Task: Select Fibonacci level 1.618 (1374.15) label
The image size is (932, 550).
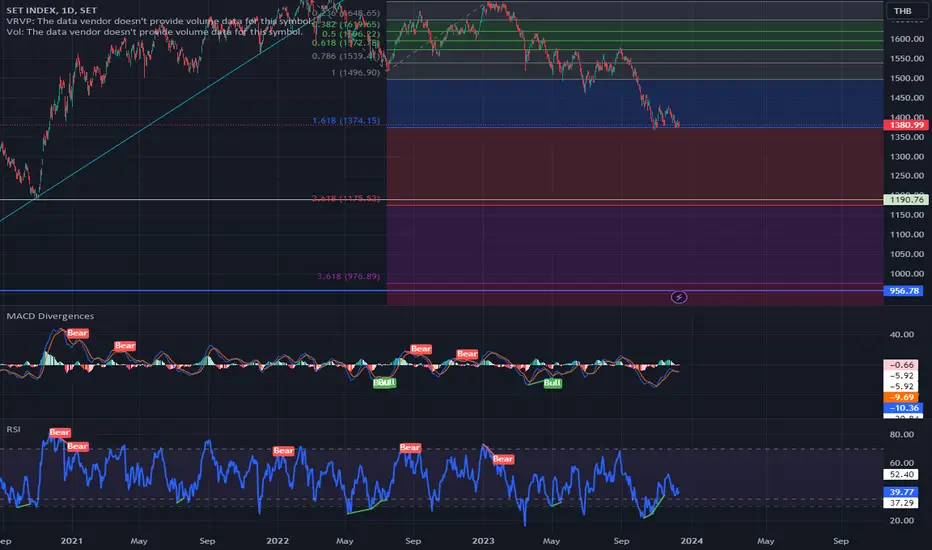Action: pyautogui.click(x=346, y=120)
